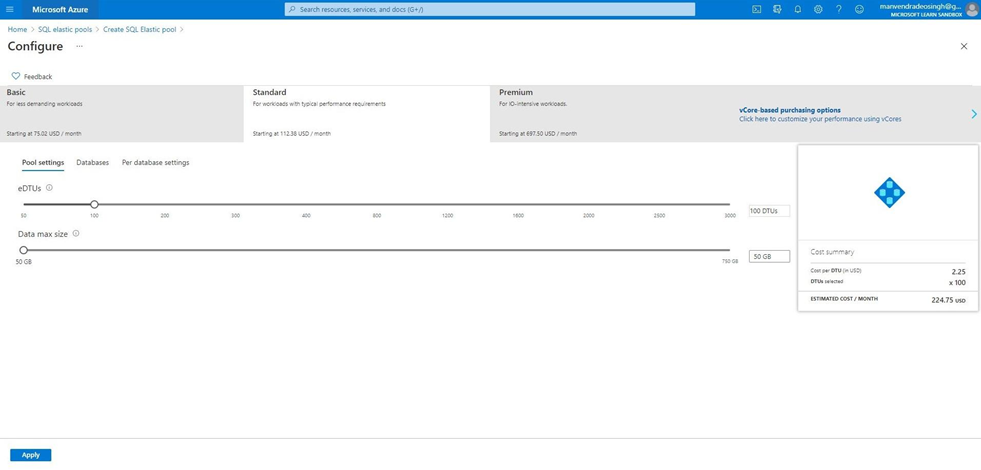Select the Premium service tier
This screenshot has height=470, width=981.
[612, 114]
